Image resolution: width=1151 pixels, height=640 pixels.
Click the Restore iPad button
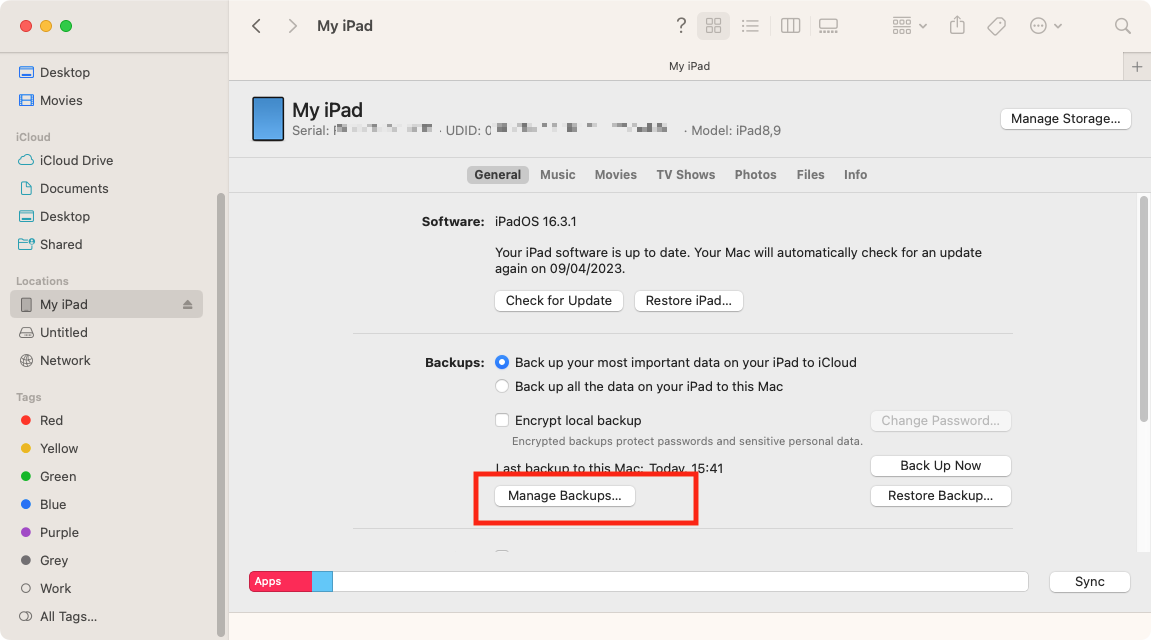point(689,301)
